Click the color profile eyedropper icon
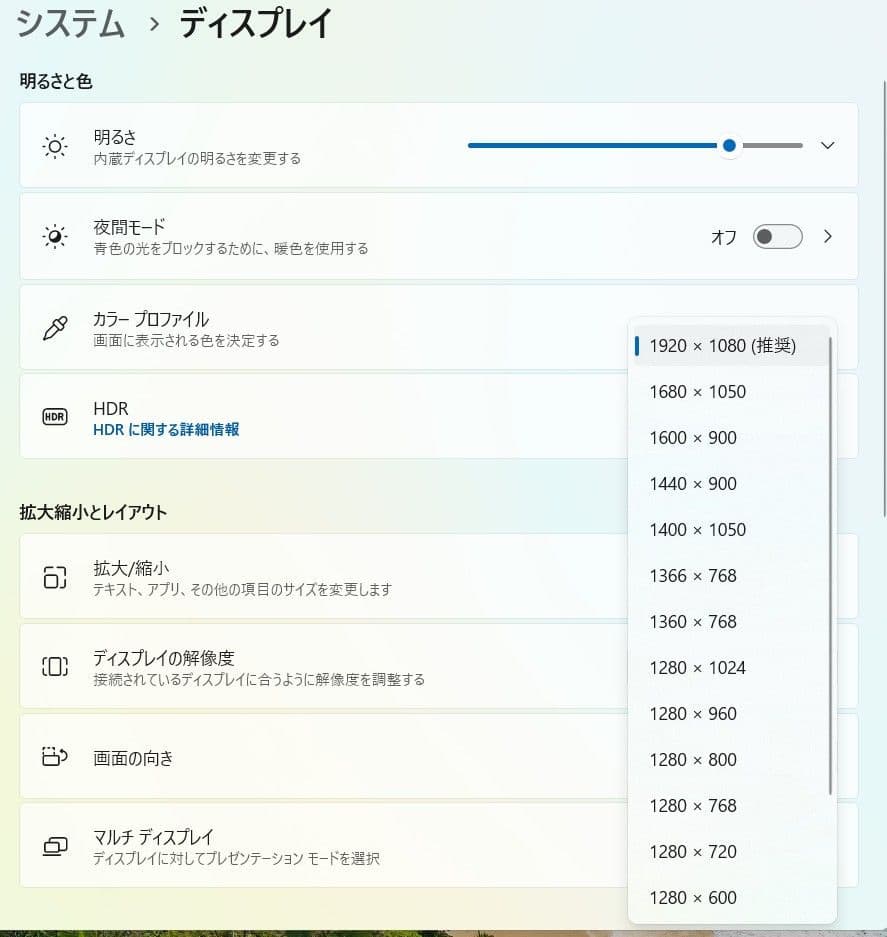The height and width of the screenshot is (937, 887). click(x=55, y=326)
